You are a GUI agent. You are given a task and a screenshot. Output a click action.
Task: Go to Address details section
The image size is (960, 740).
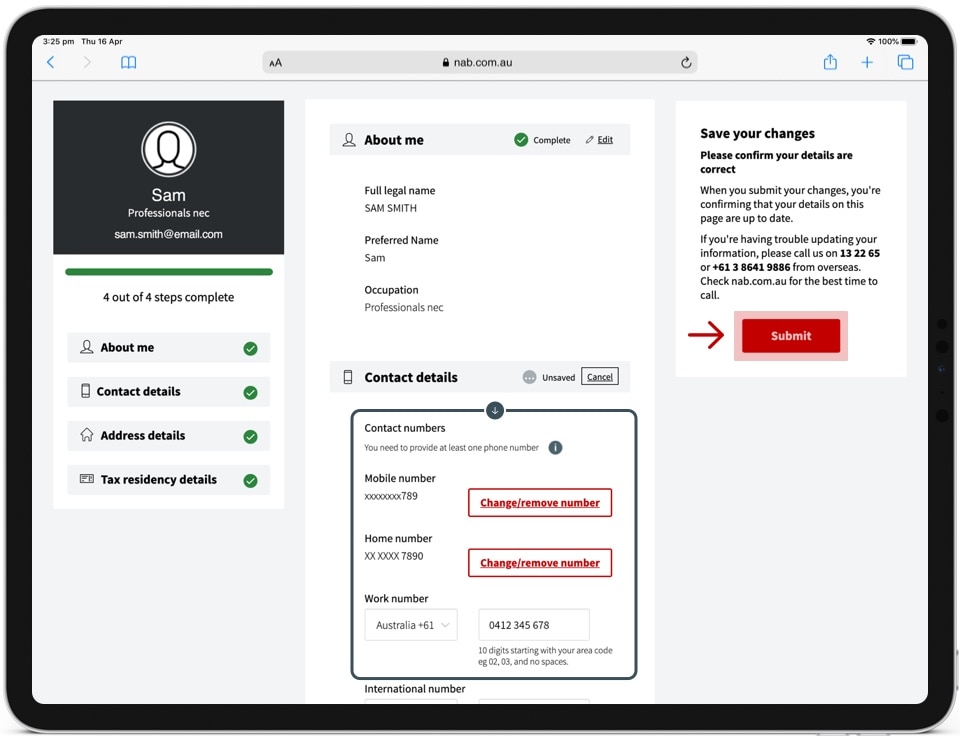pos(143,436)
